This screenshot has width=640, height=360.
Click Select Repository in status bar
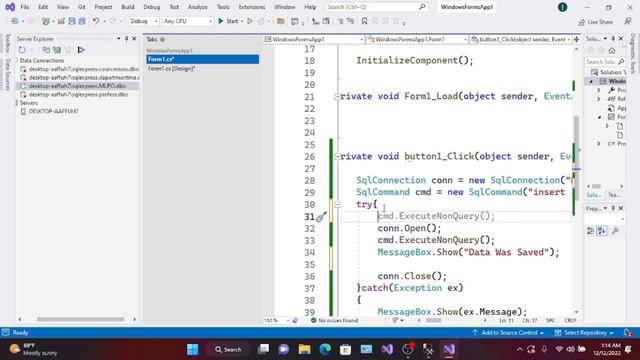click(x=584, y=333)
